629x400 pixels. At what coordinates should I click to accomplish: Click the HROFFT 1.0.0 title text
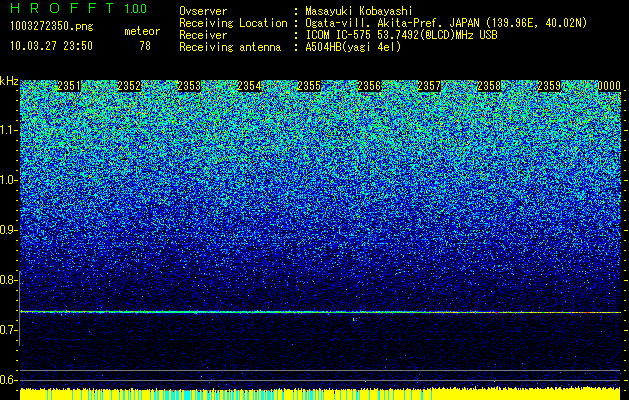point(79,8)
